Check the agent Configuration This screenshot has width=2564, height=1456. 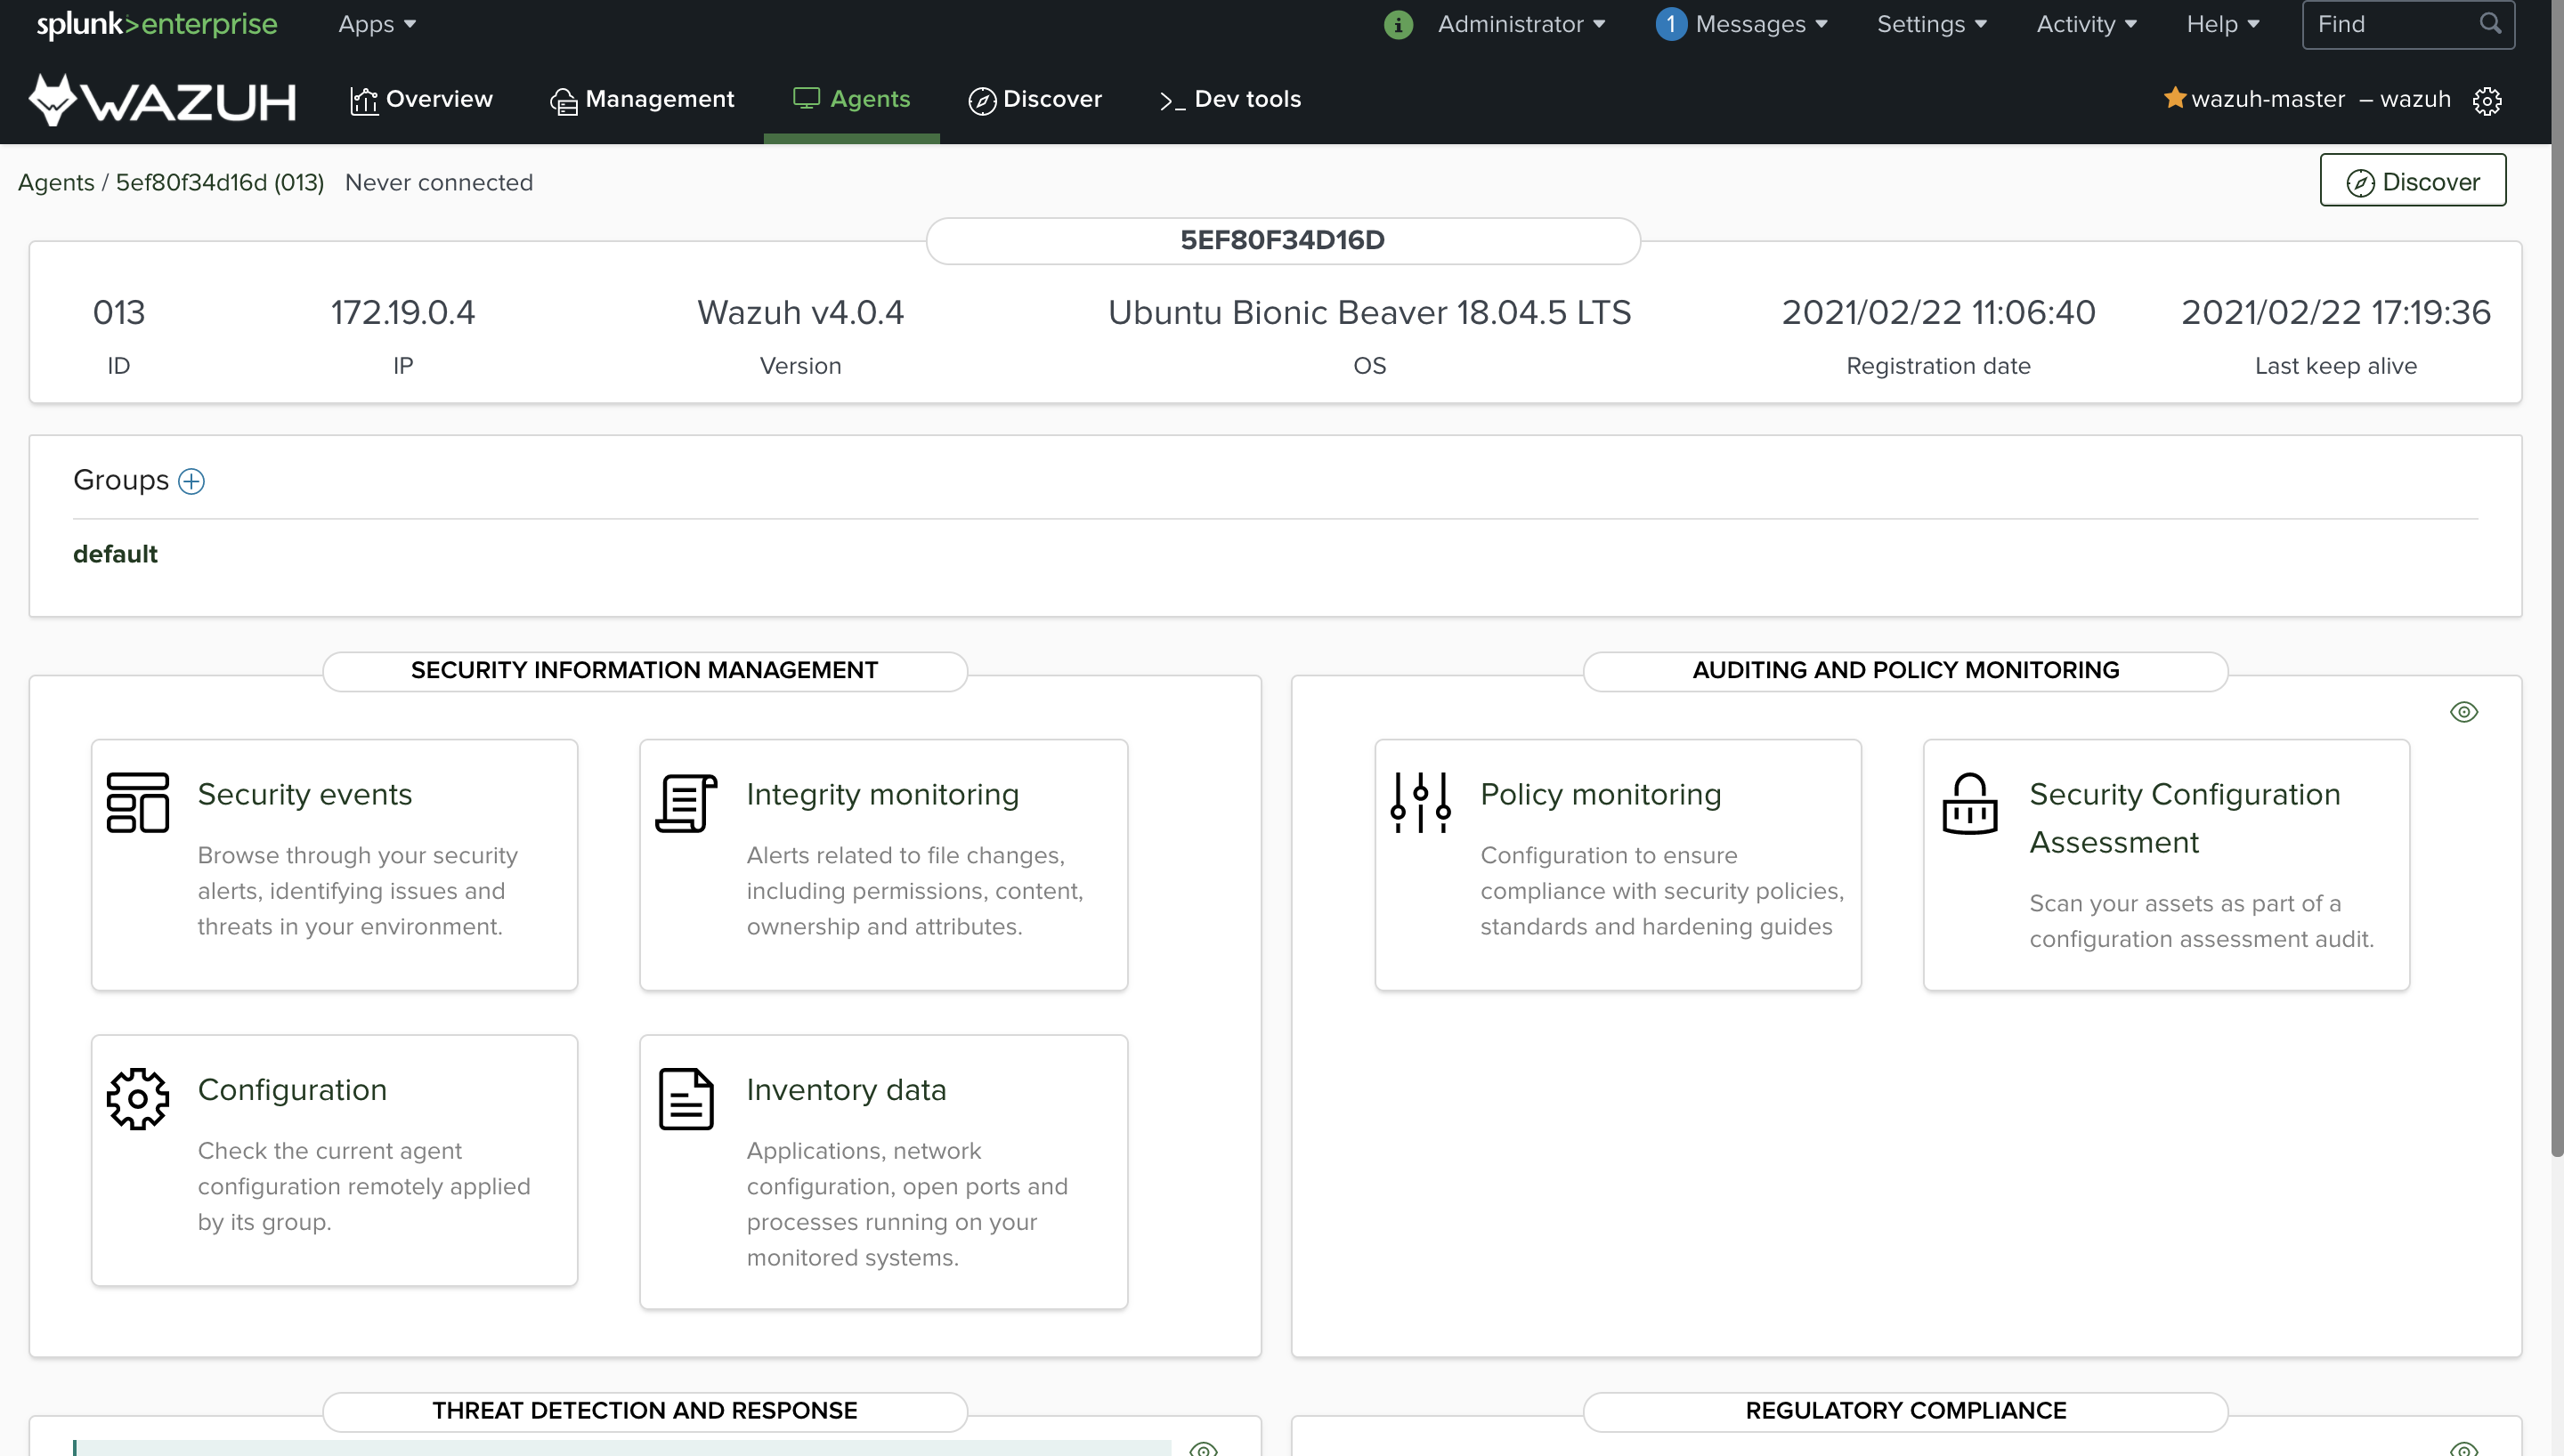click(x=291, y=1089)
